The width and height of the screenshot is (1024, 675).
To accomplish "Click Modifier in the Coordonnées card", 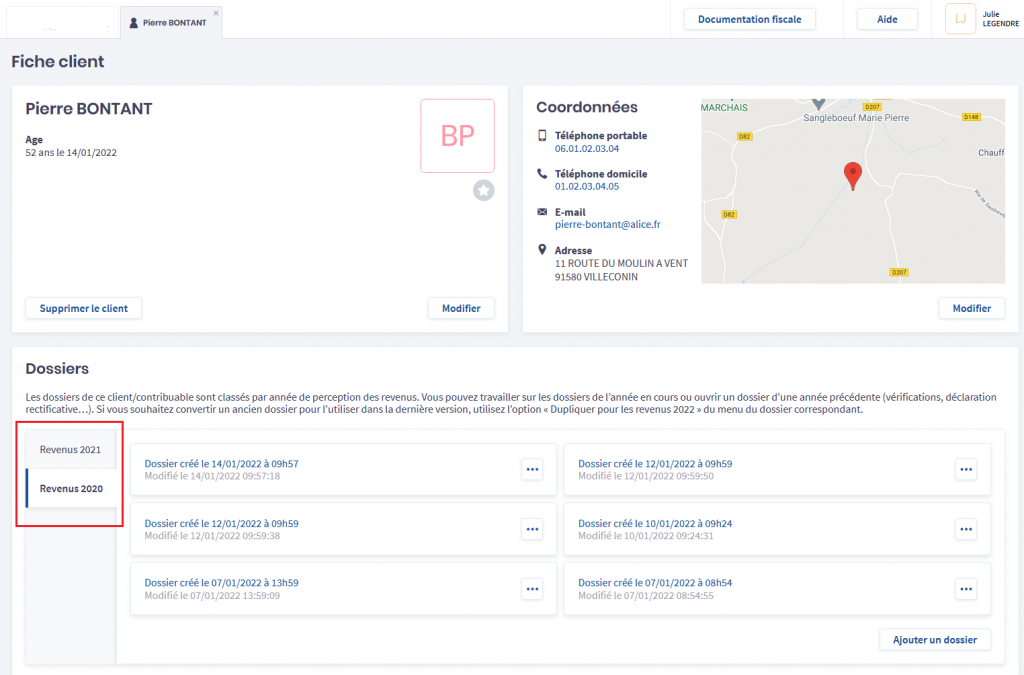I will 971,308.
